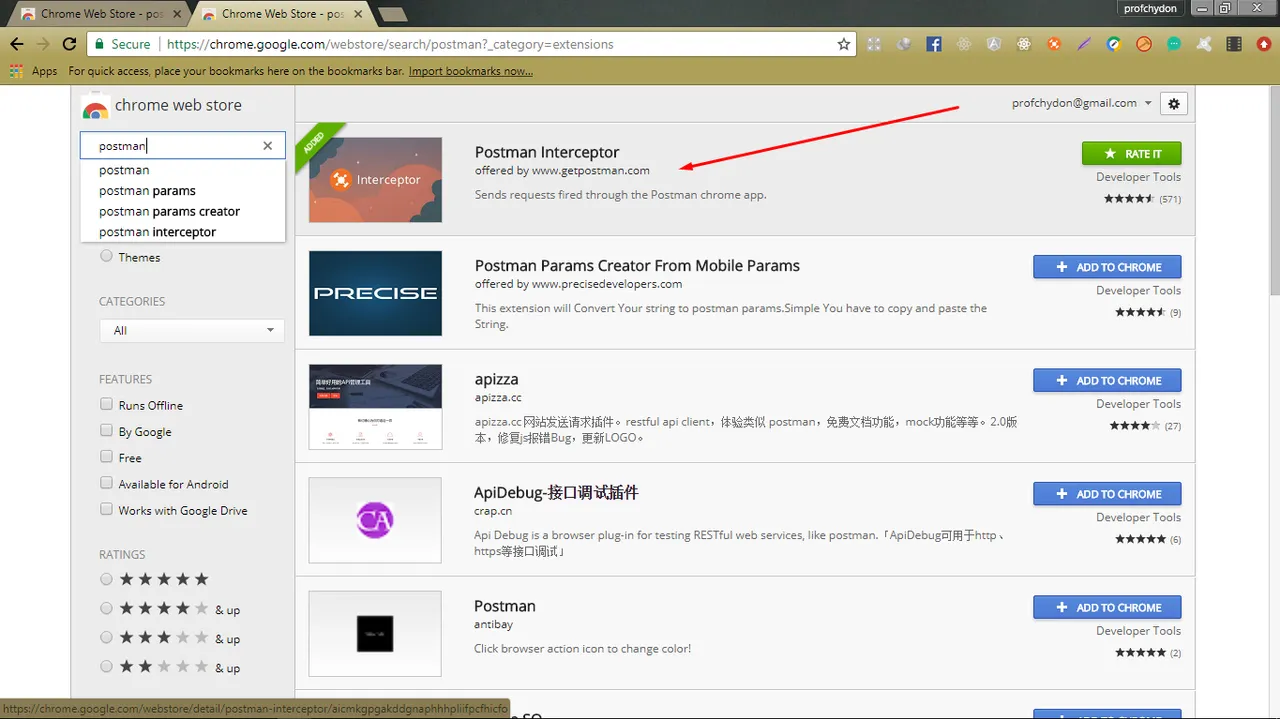Viewport: 1280px width, 719px height.
Task: Select the five-star rating radio button
Action: pyautogui.click(x=106, y=579)
